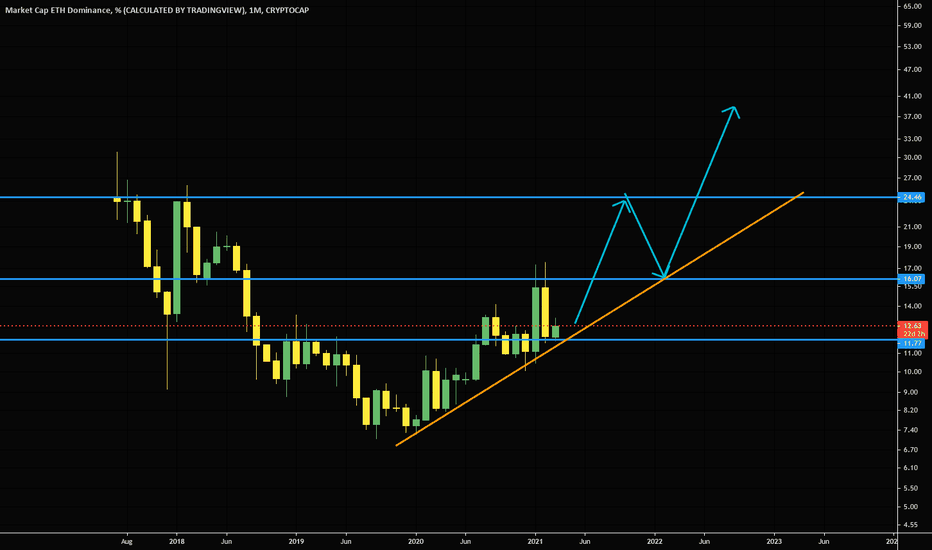Select the blue 16.07 price label
932x550 pixels.
click(x=912, y=279)
